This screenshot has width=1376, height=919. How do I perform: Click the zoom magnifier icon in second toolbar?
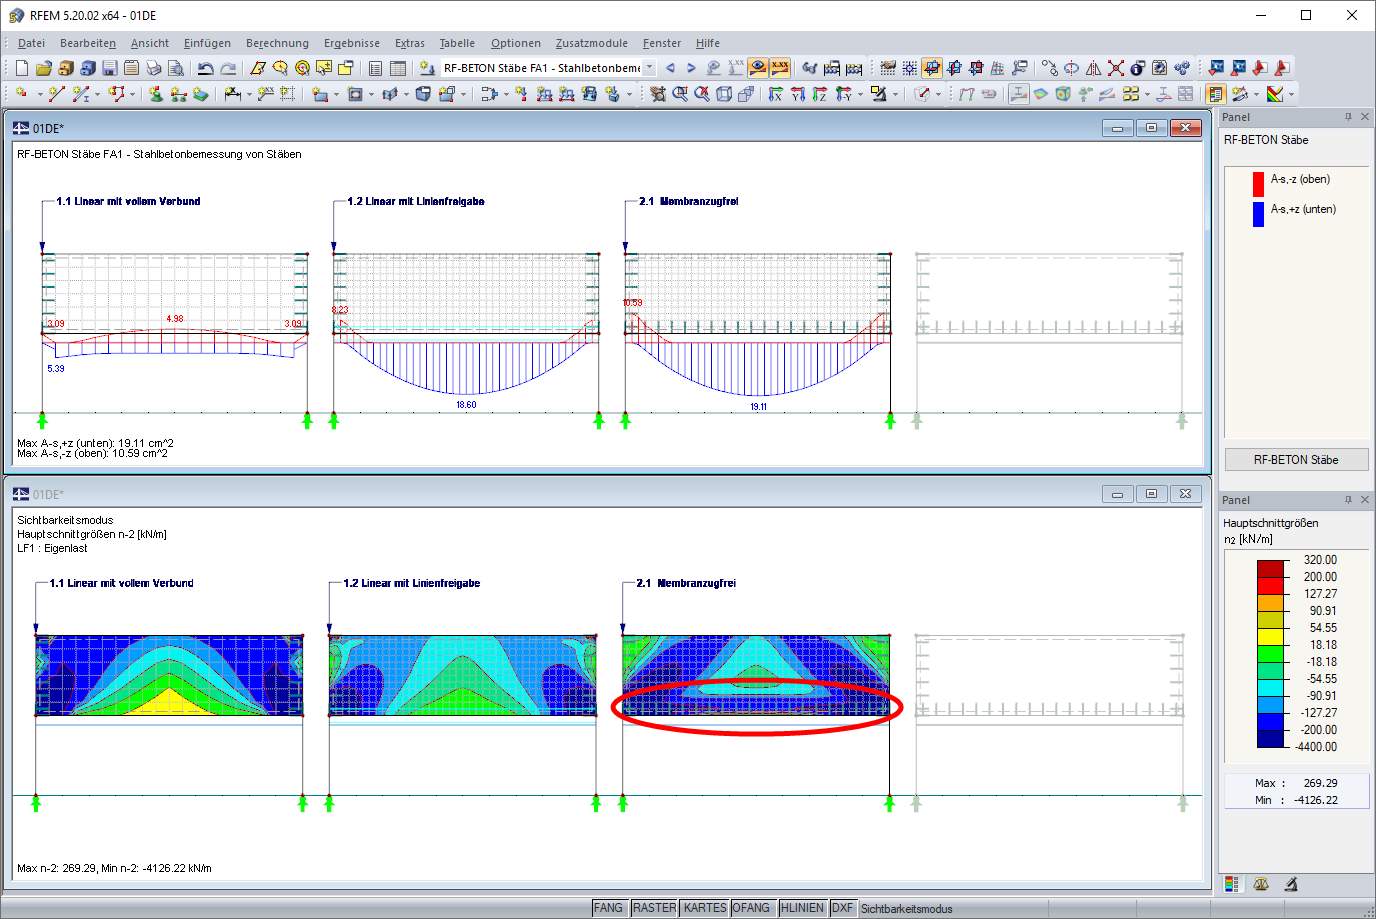680,94
